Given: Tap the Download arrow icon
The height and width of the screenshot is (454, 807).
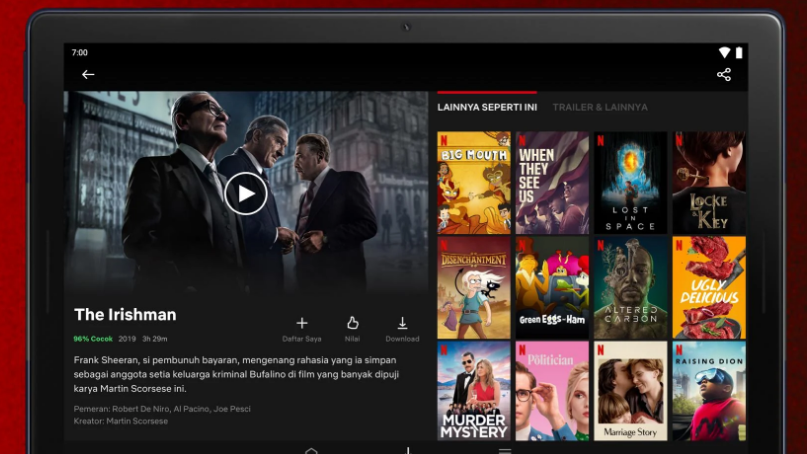Looking at the screenshot, I should point(402,323).
